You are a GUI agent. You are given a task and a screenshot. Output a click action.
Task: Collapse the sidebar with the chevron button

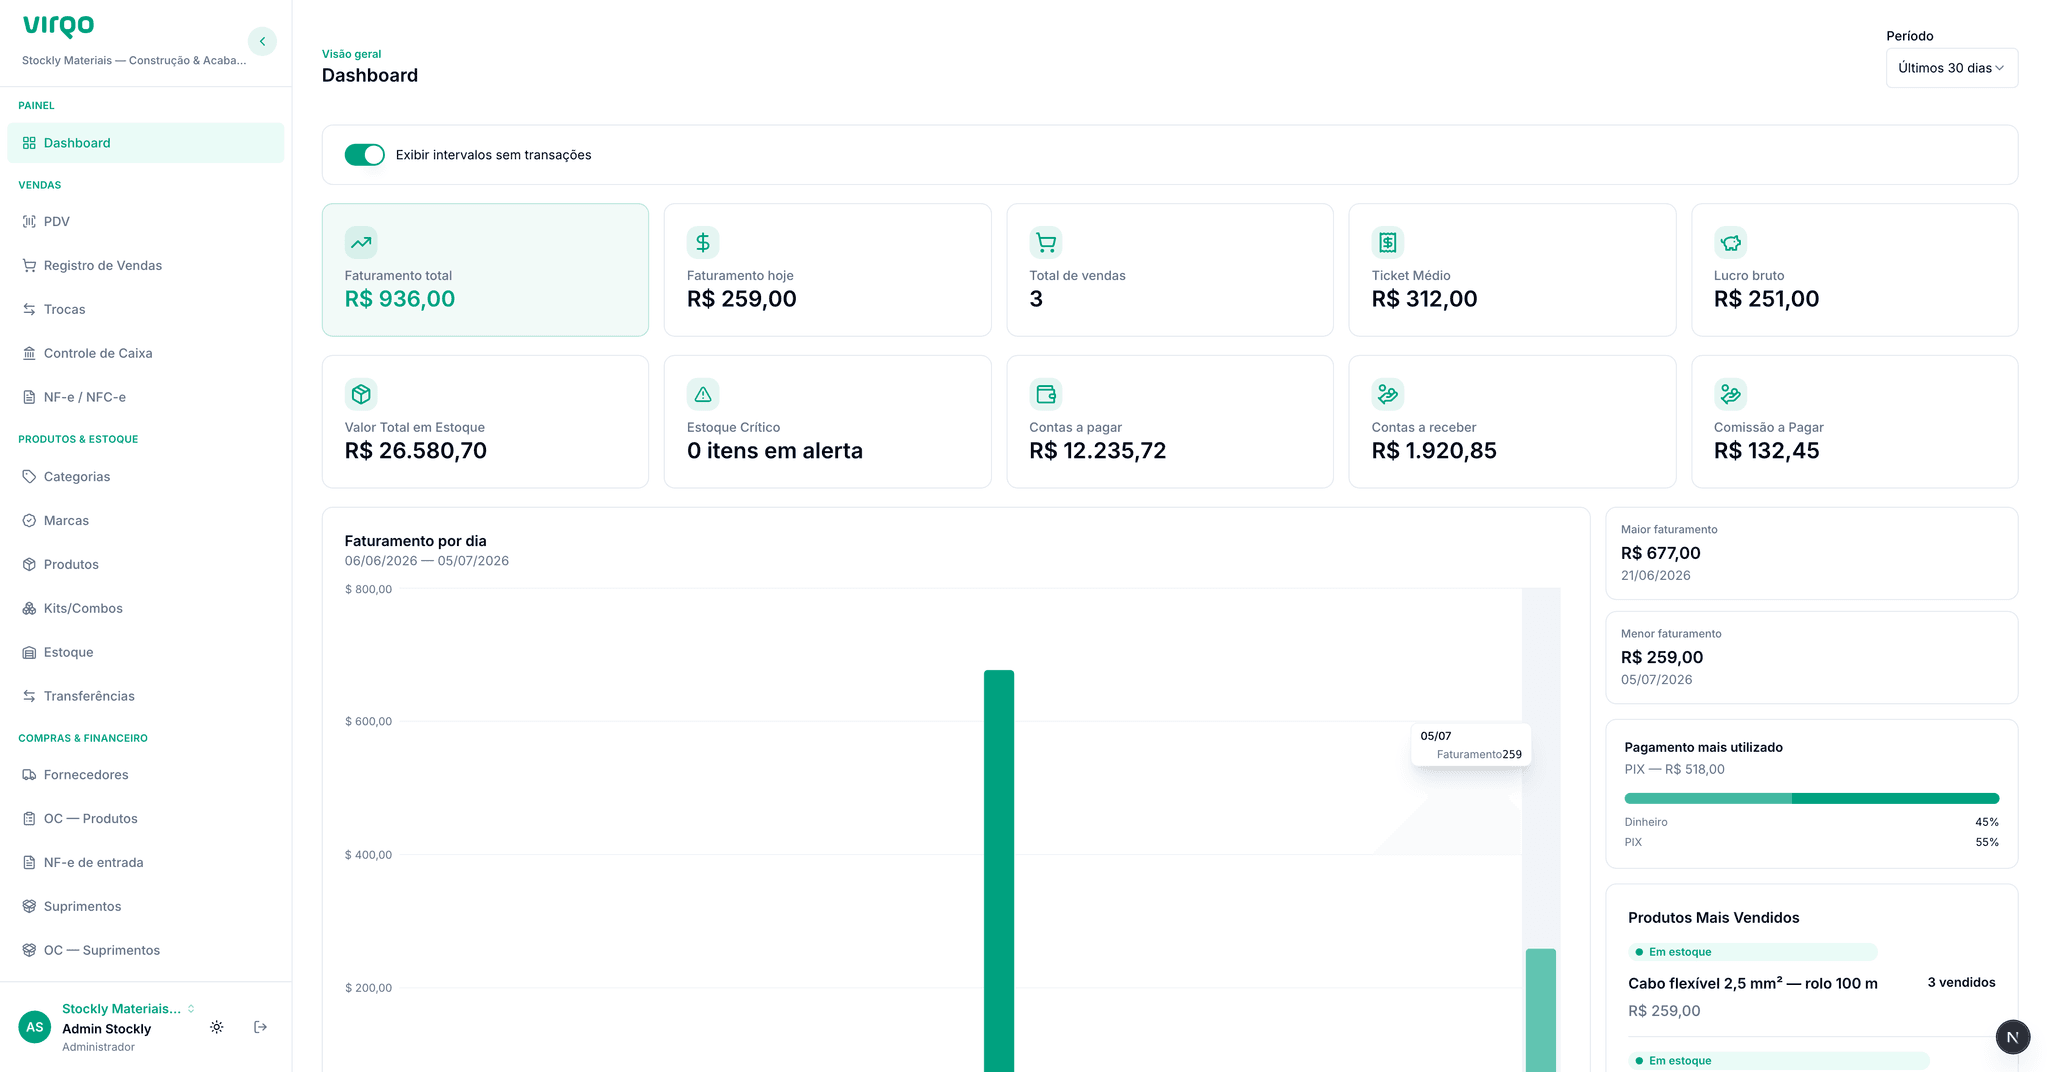(262, 41)
